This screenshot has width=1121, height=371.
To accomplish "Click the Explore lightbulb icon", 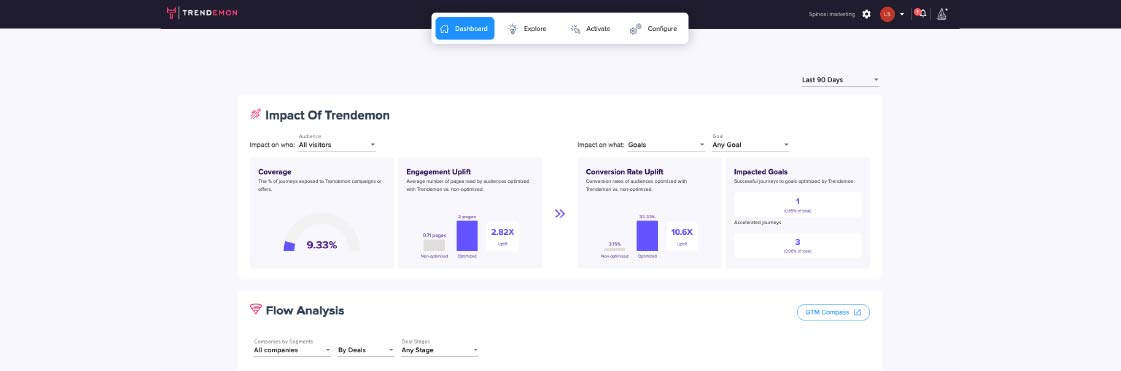I will coord(513,29).
